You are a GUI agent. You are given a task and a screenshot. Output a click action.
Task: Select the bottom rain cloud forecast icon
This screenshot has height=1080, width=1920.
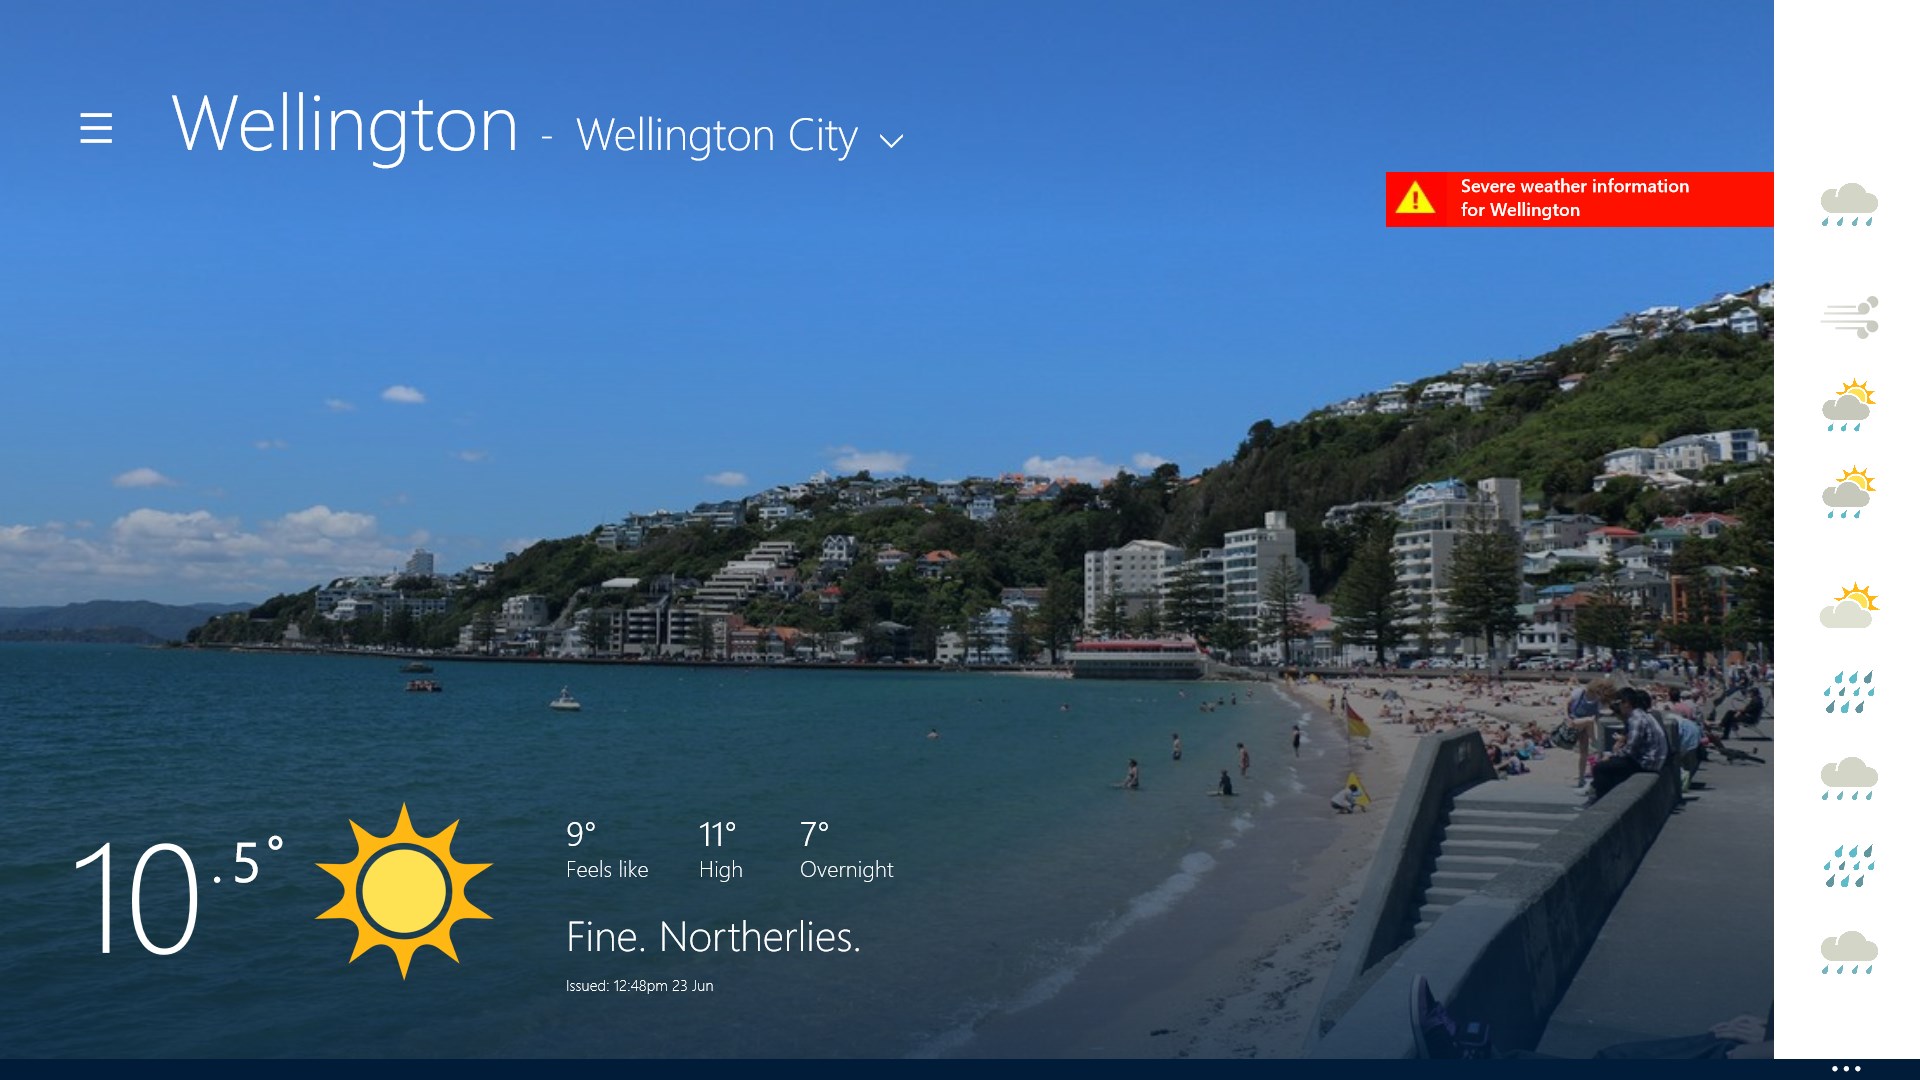pyautogui.click(x=1848, y=953)
